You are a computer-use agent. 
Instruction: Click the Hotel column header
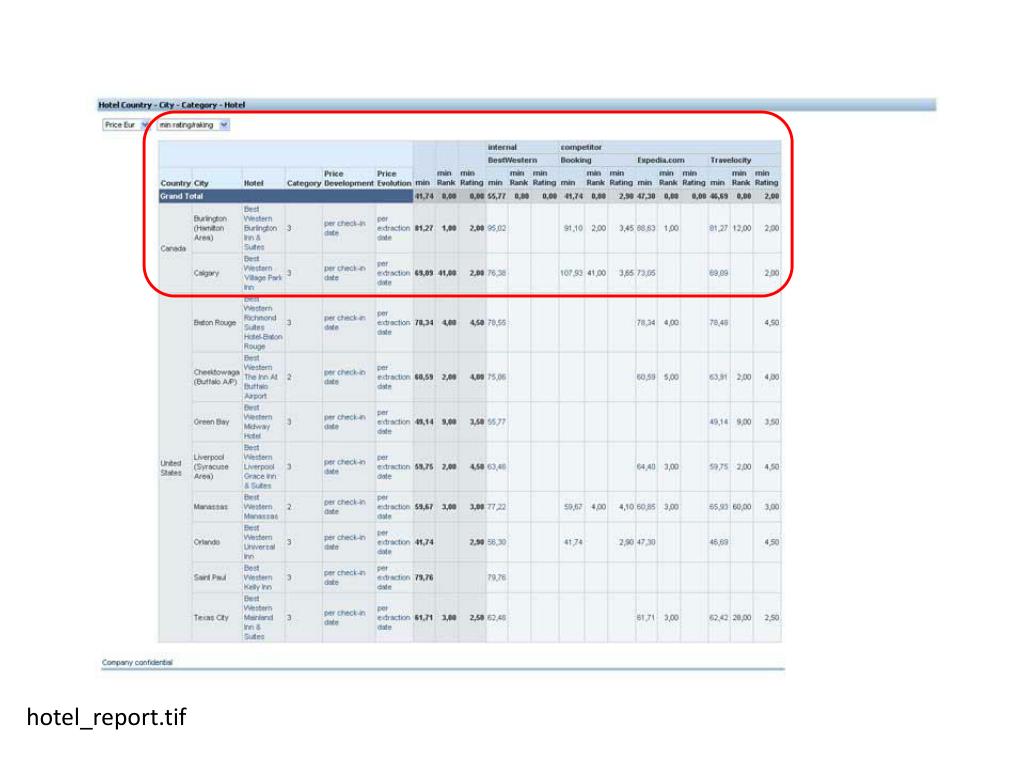tap(253, 184)
